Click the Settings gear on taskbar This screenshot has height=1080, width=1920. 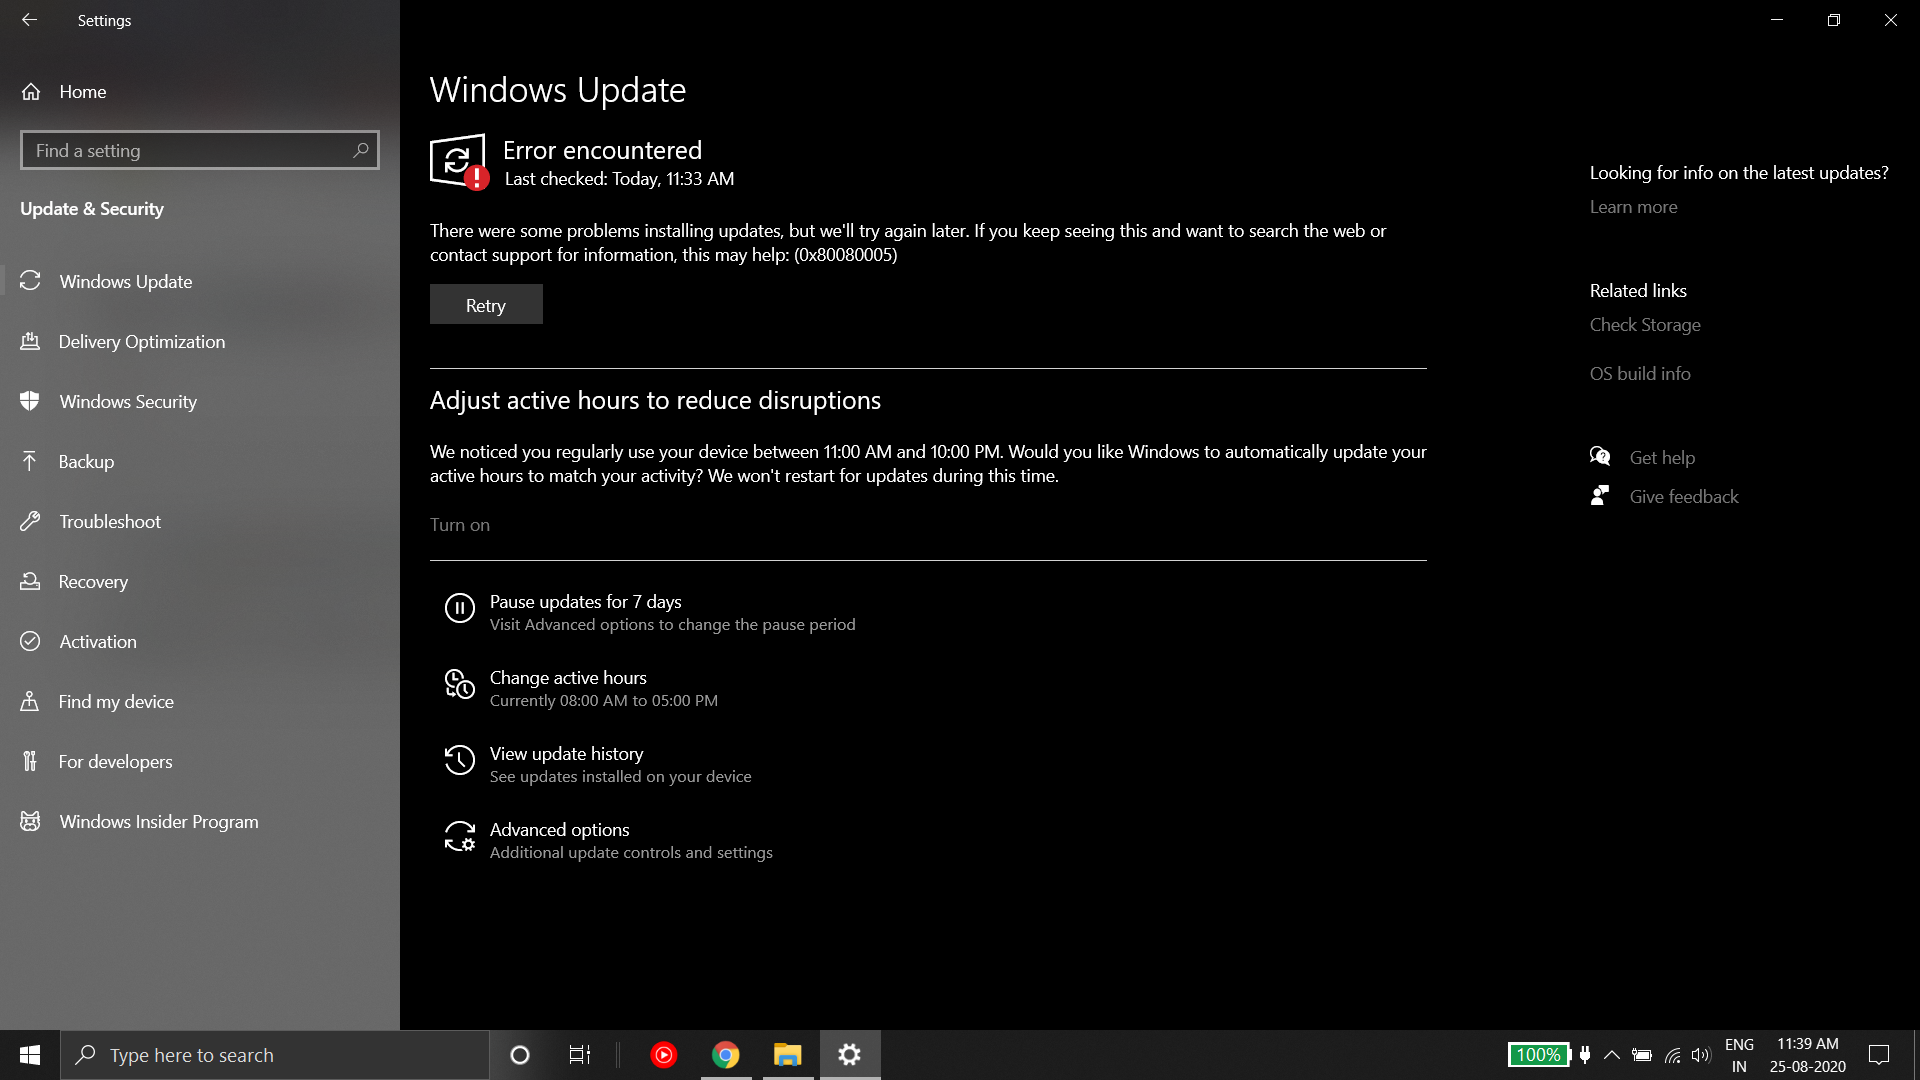(x=850, y=1055)
